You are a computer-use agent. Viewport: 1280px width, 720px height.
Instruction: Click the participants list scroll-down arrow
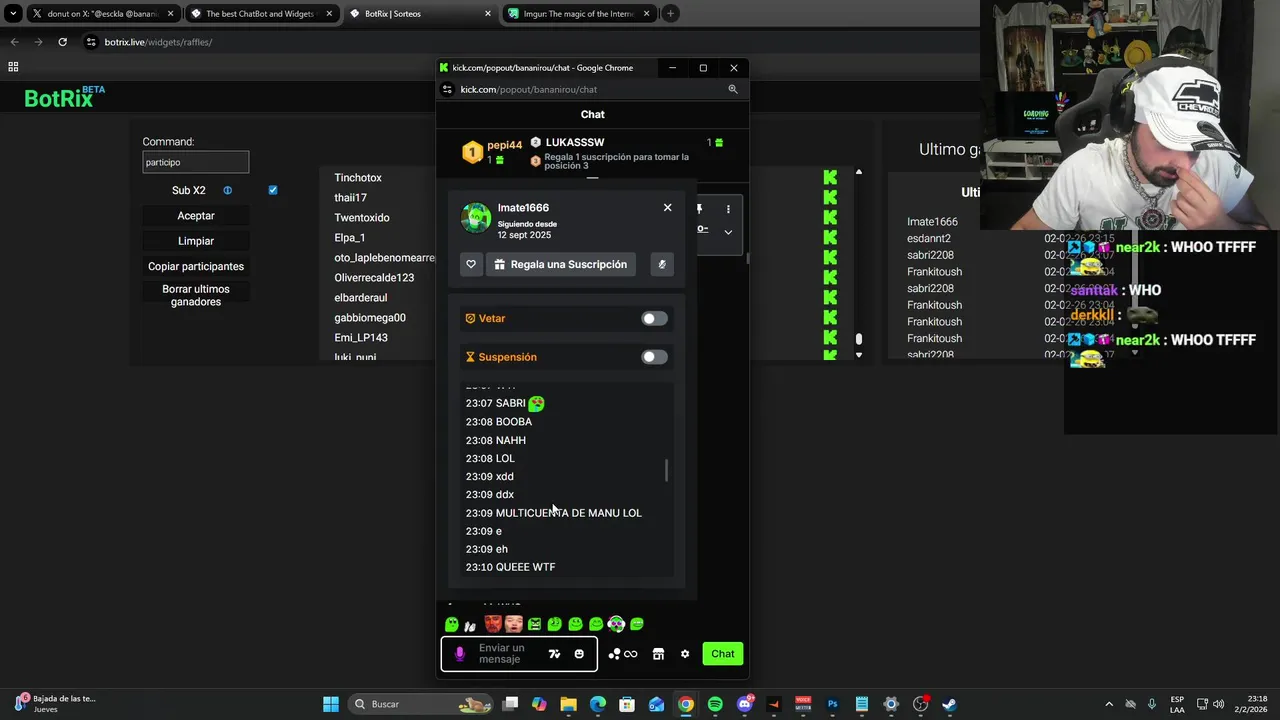858,355
